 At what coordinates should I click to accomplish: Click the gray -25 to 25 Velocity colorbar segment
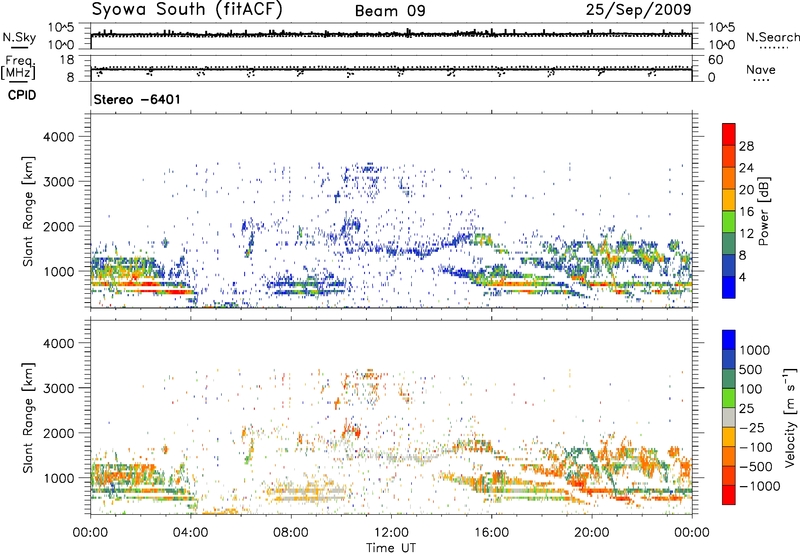pos(729,417)
